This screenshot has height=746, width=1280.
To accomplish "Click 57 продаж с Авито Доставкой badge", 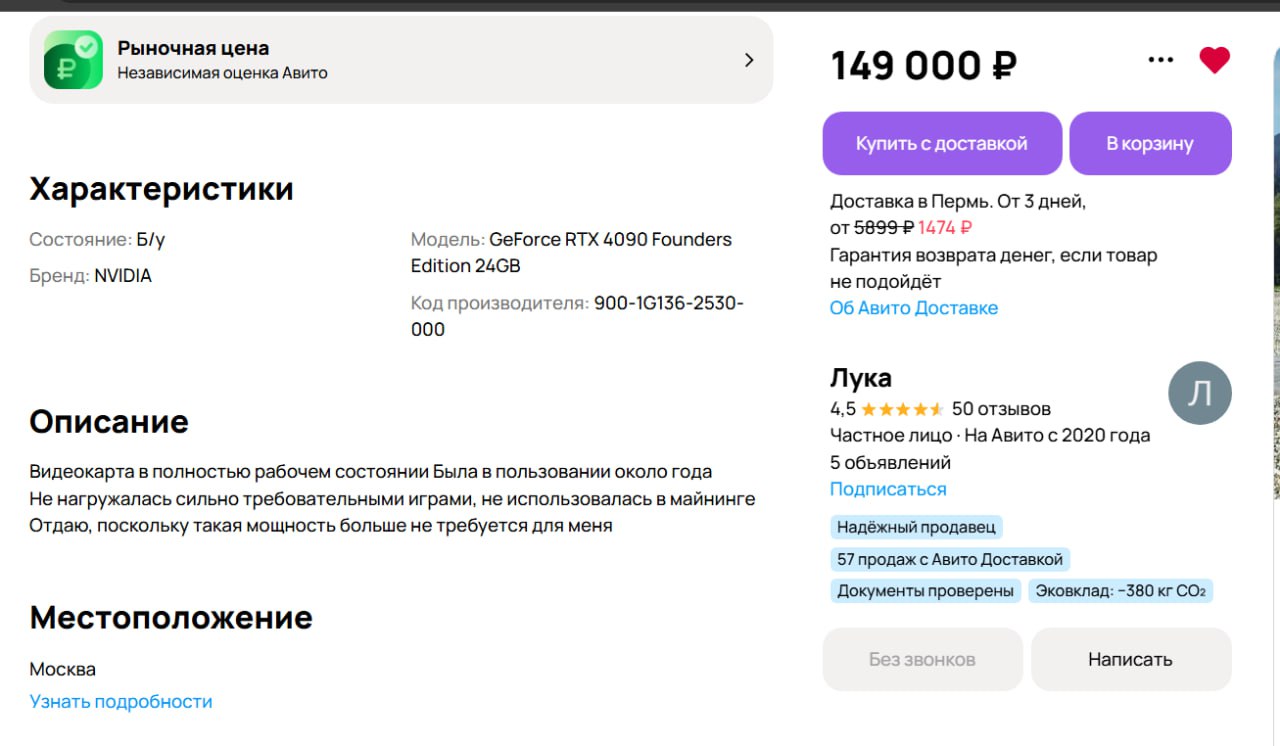I will (950, 559).
